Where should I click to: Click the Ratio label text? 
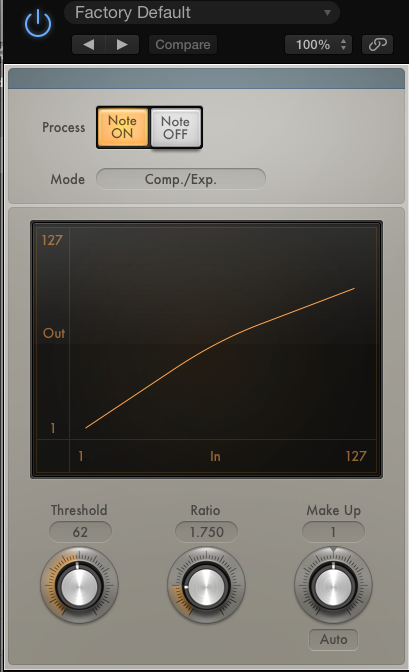(205, 510)
